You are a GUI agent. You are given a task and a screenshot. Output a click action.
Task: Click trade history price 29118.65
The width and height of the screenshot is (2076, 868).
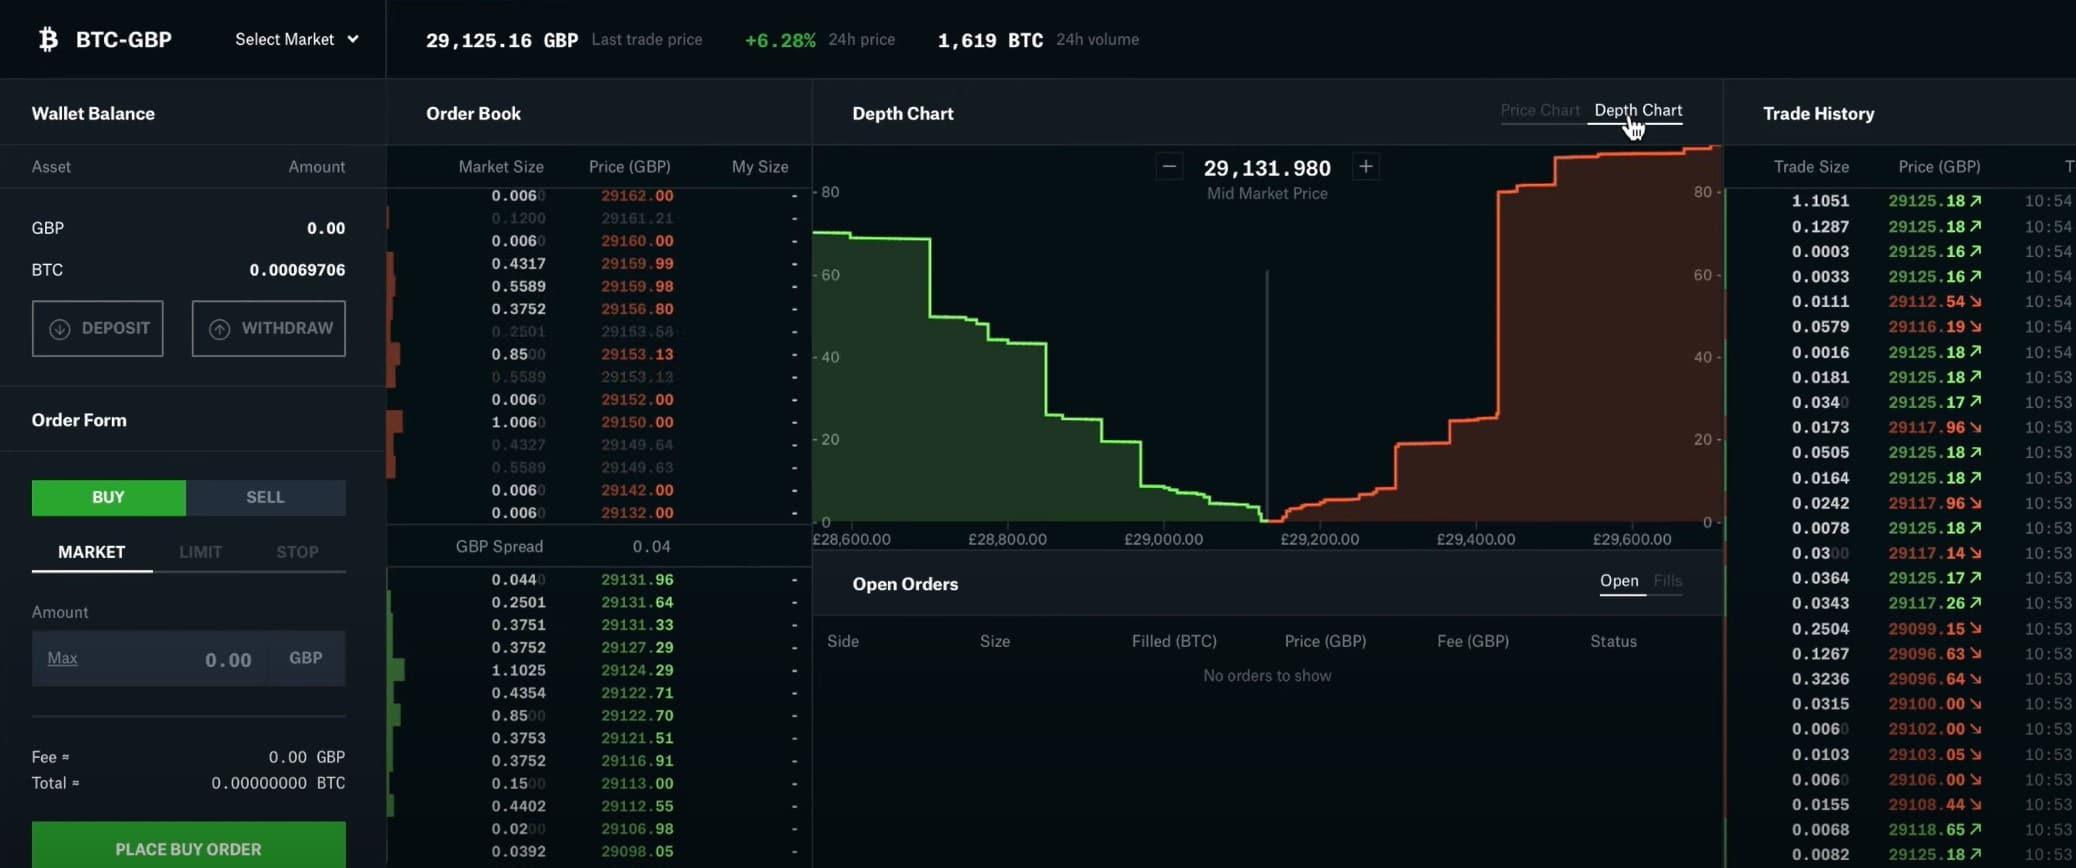(x=1927, y=830)
